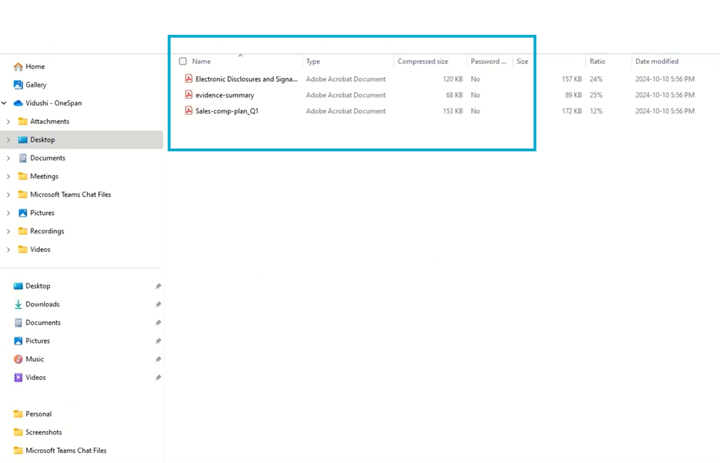Open the Gallery icon in sidebar
The height and width of the screenshot is (463, 720).
point(18,85)
